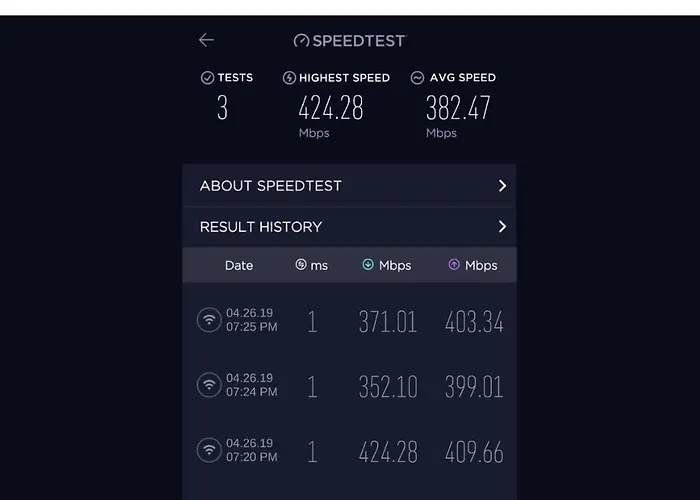Open the Result History menu row

(x=349, y=227)
